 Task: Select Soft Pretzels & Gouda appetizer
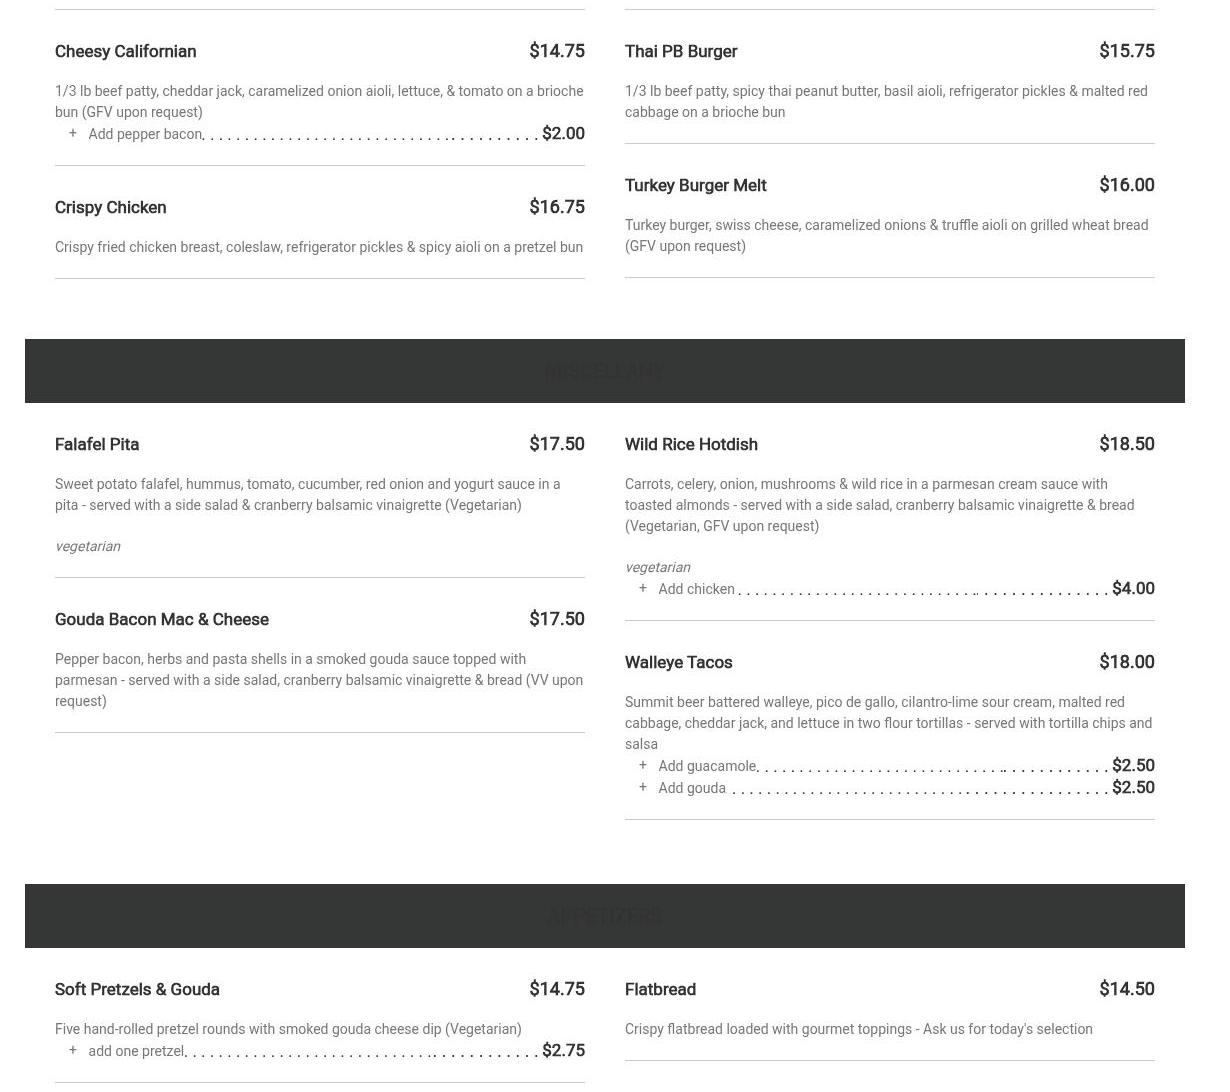pyautogui.click(x=137, y=989)
